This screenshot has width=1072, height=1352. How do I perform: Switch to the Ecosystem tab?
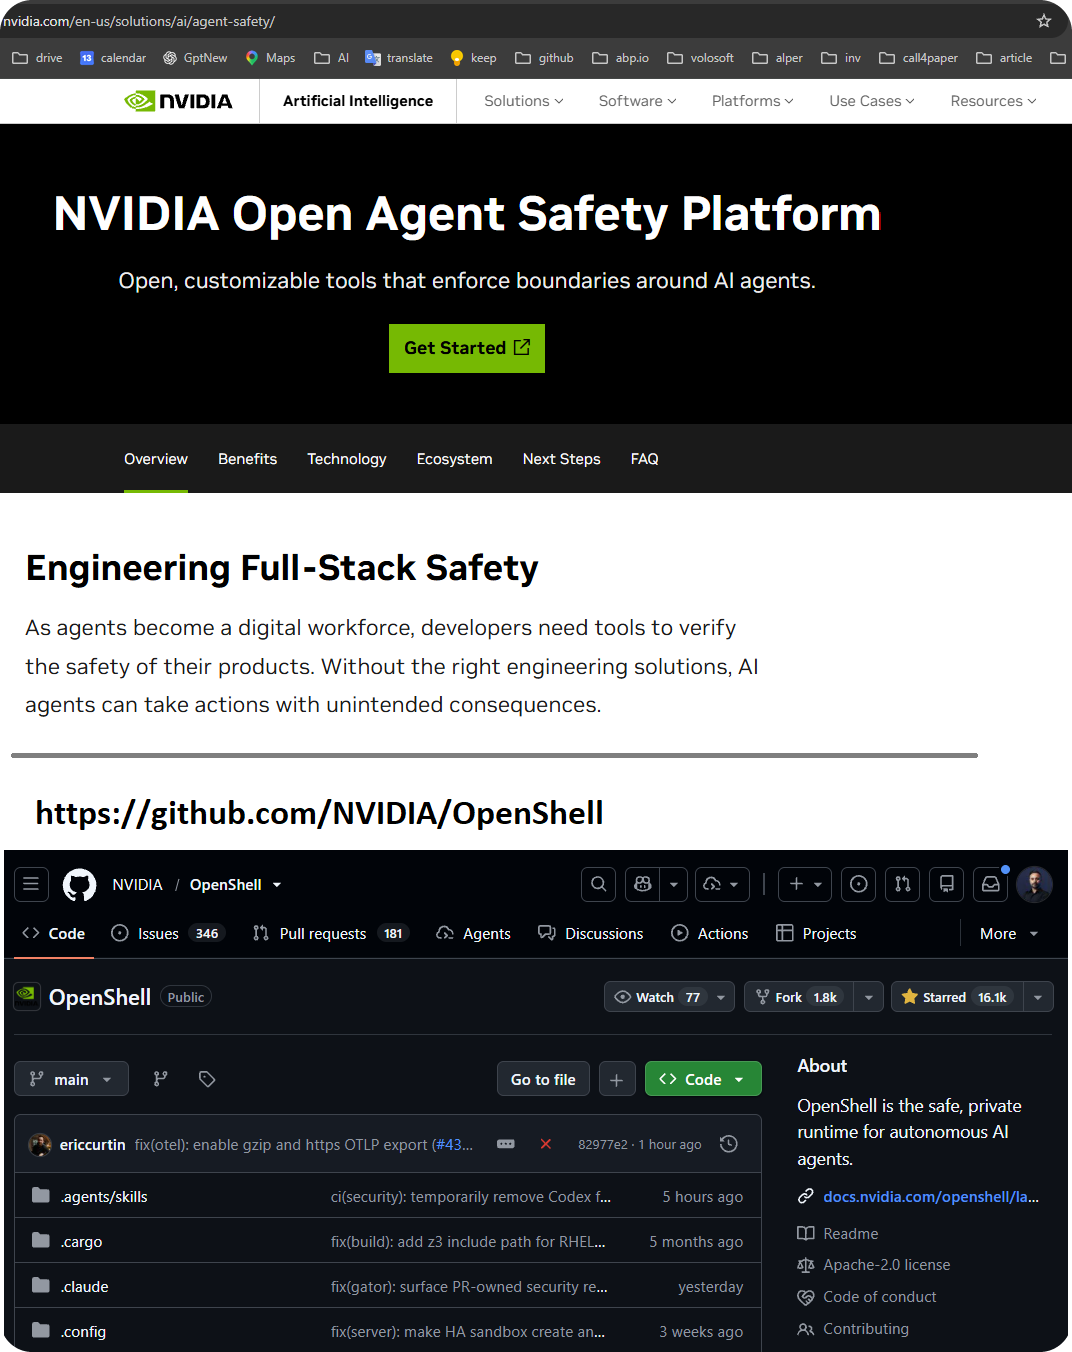pos(455,459)
